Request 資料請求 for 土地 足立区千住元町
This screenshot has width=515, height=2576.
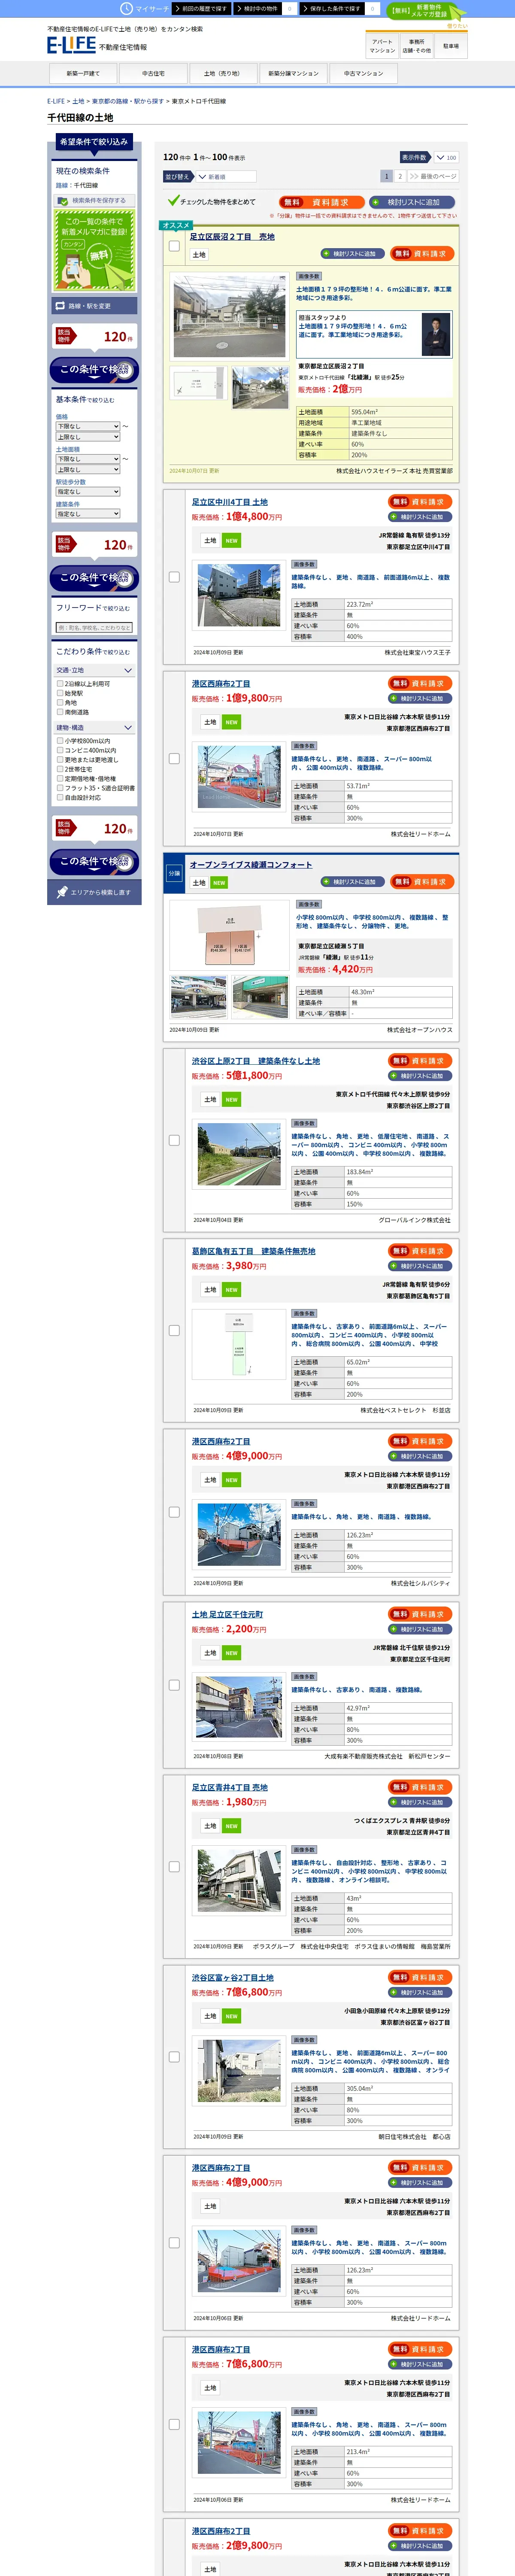pos(421,1614)
